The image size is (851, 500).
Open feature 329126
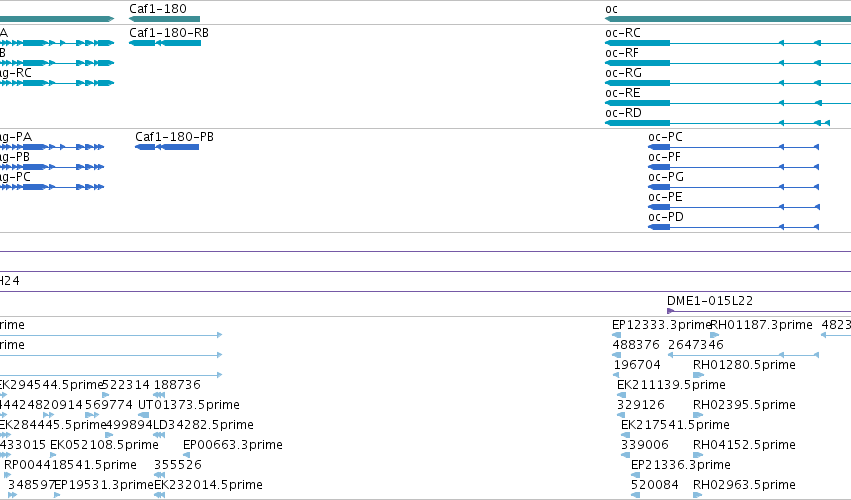(x=640, y=405)
